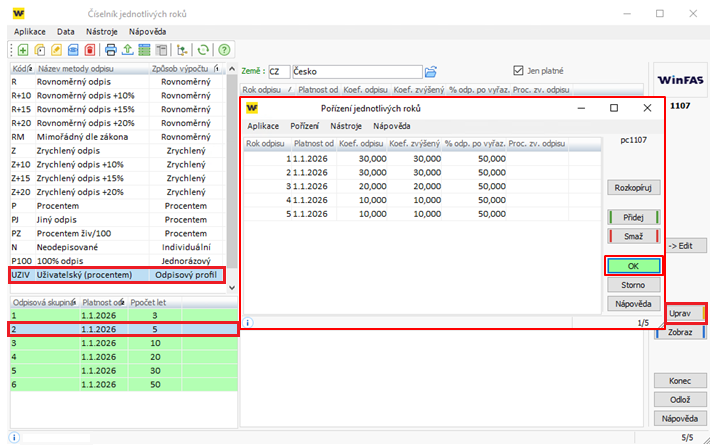Image resolution: width=714 pixels, height=447 pixels.
Task: Click the Smaž button in dialog
Action: click(x=634, y=235)
